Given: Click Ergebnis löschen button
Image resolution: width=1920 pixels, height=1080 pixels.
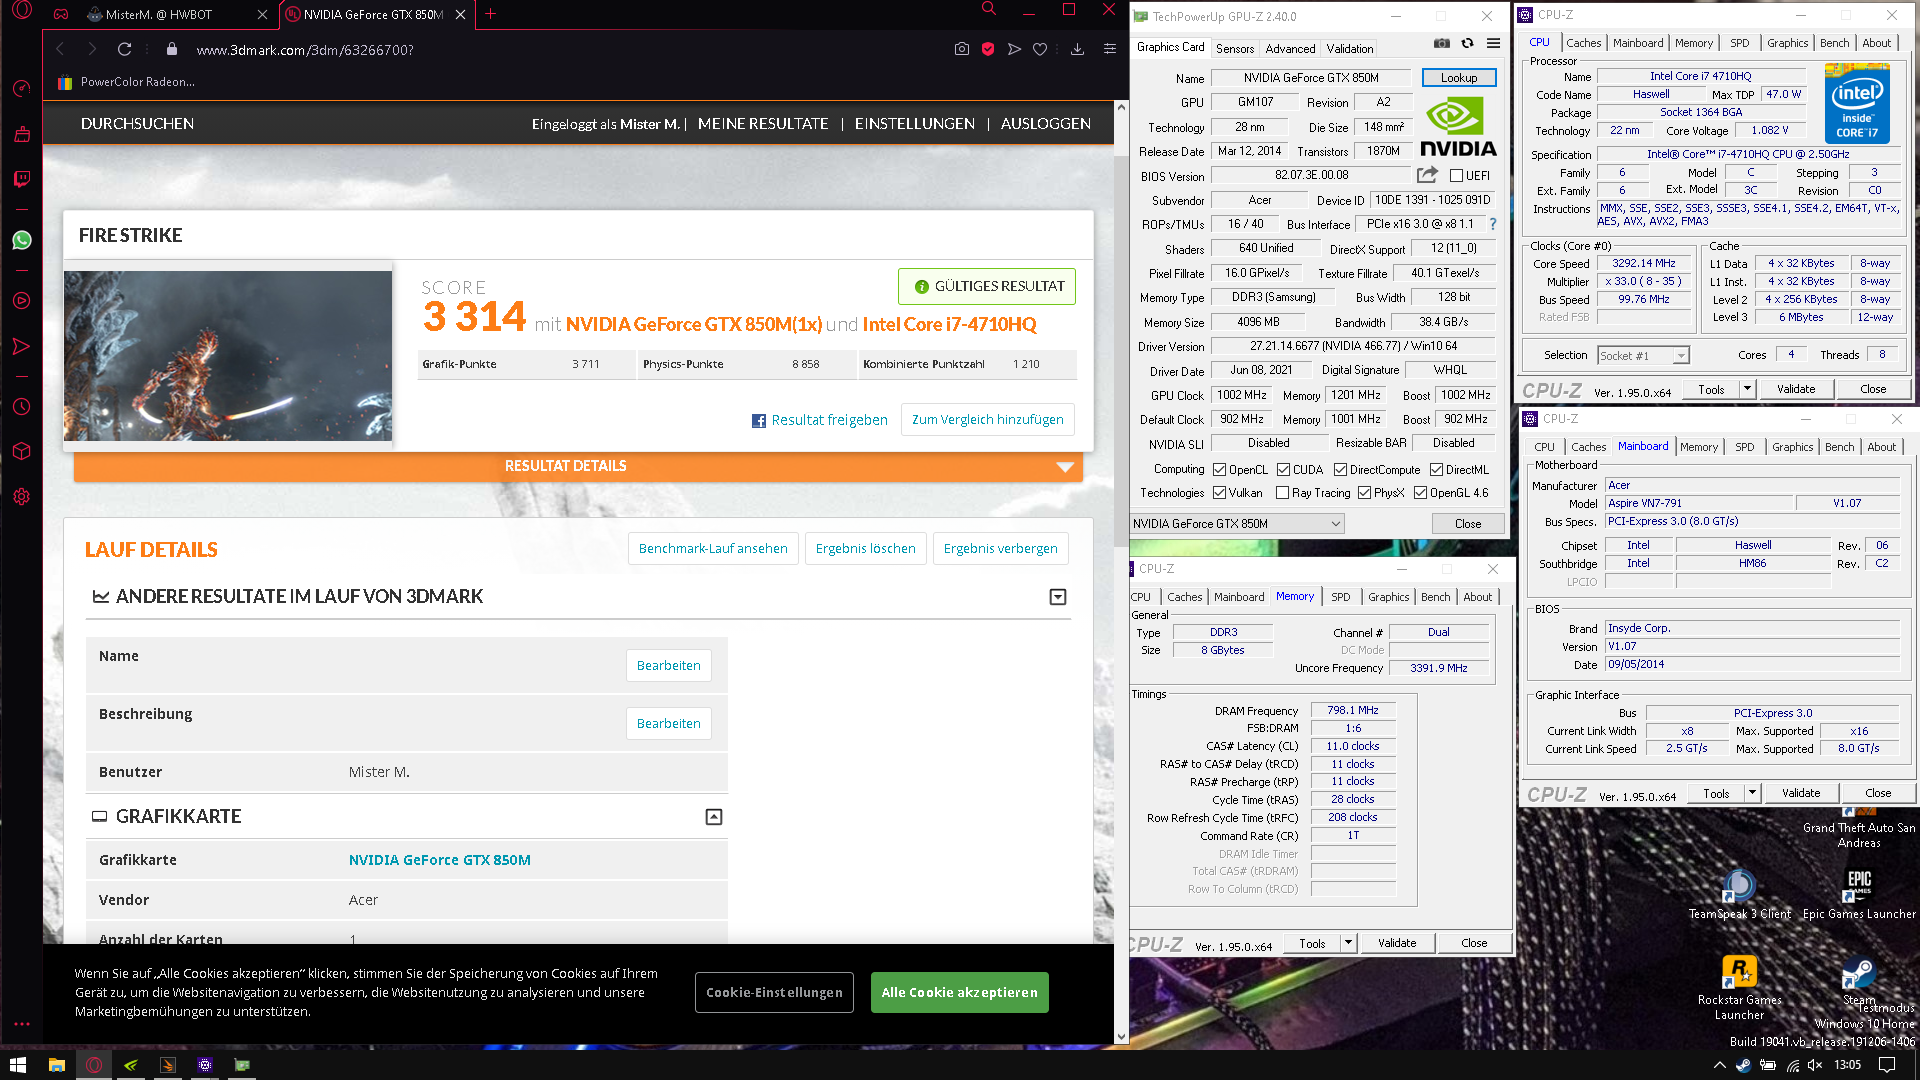Looking at the screenshot, I should 866,549.
